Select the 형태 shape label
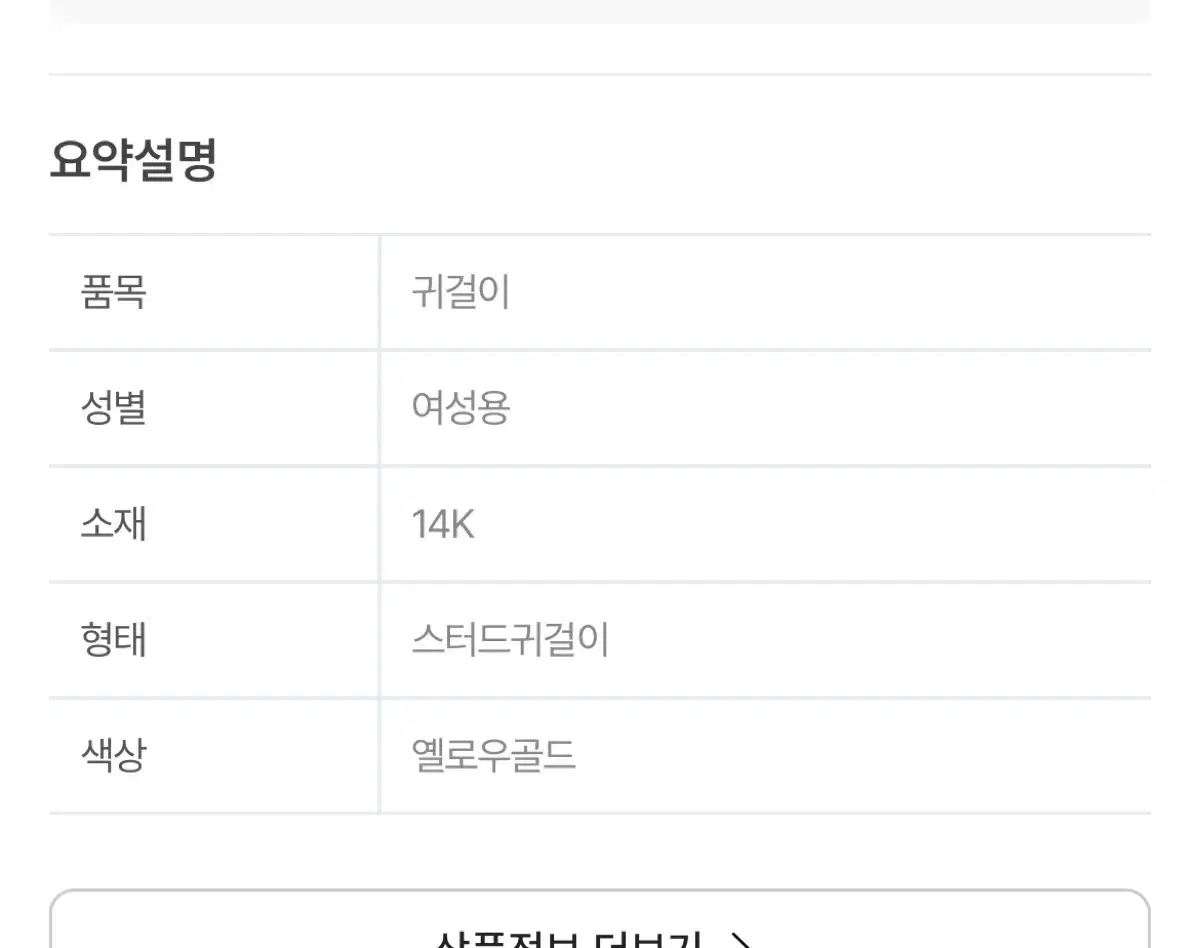The height and width of the screenshot is (948, 1200). (113, 638)
